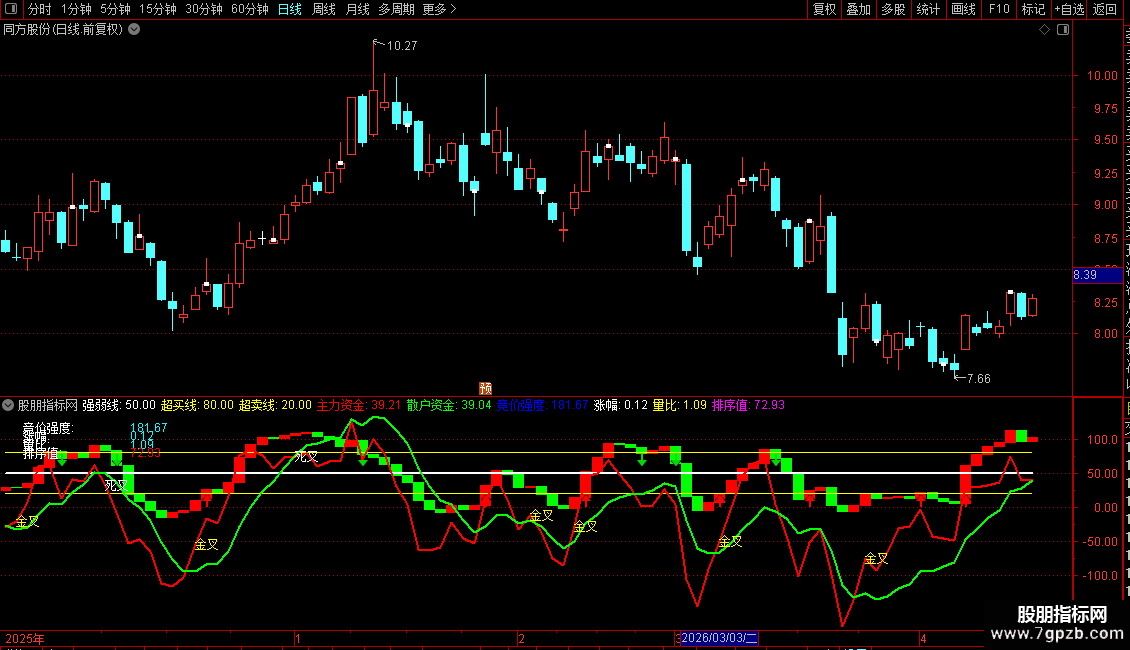Open the 复权 adjustment menu
The image size is (1130, 650).
(824, 9)
